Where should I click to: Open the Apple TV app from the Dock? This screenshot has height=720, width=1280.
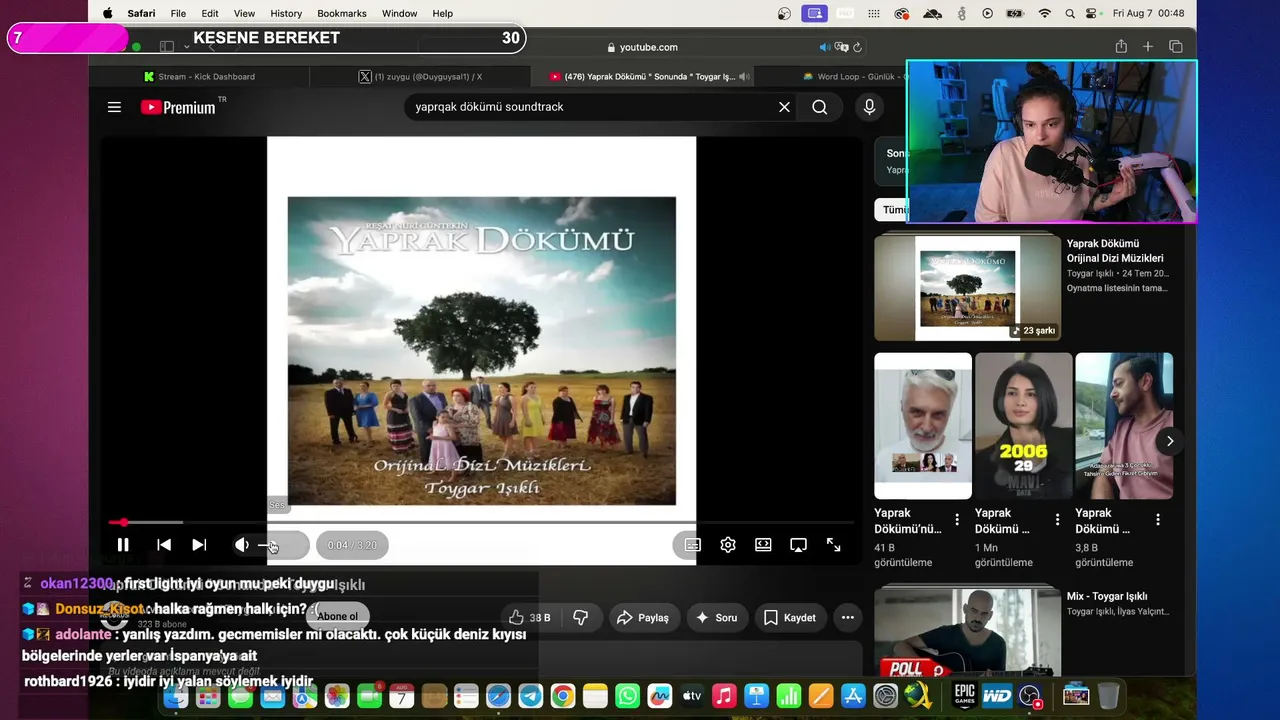[x=692, y=696]
